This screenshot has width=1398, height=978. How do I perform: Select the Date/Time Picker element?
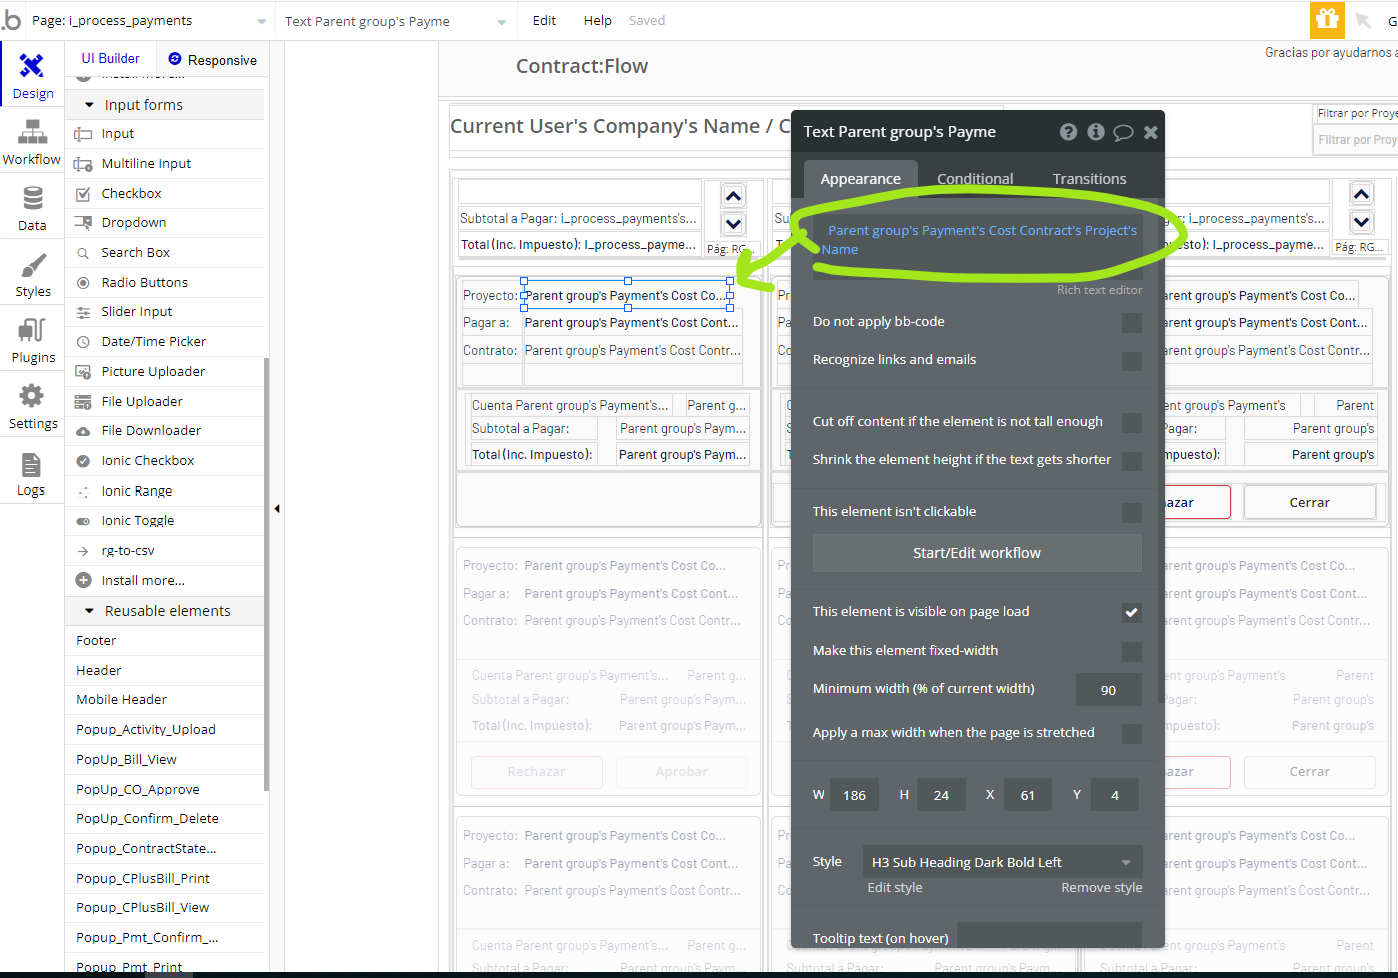pyautogui.click(x=165, y=342)
